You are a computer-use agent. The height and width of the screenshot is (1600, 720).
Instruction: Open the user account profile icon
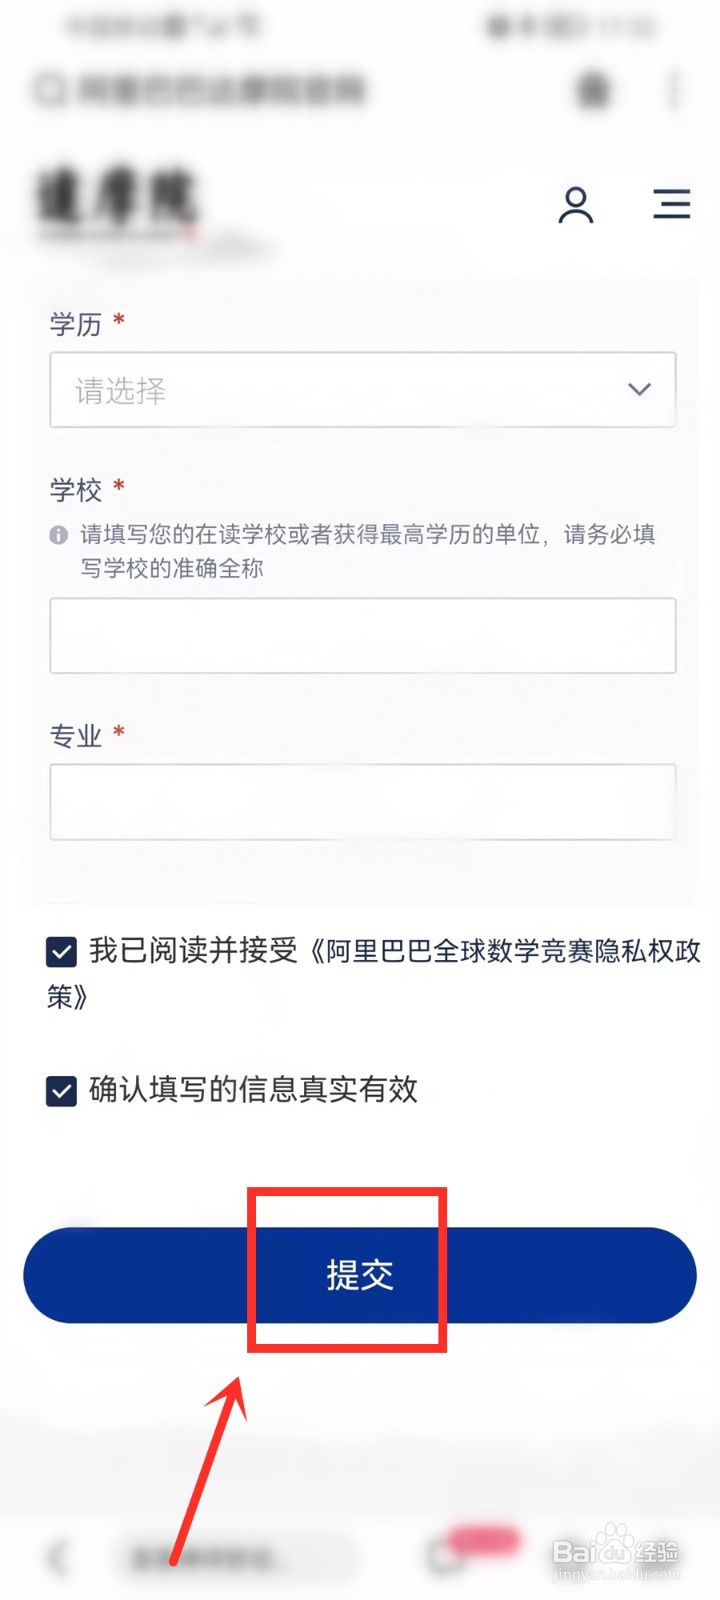pos(575,205)
